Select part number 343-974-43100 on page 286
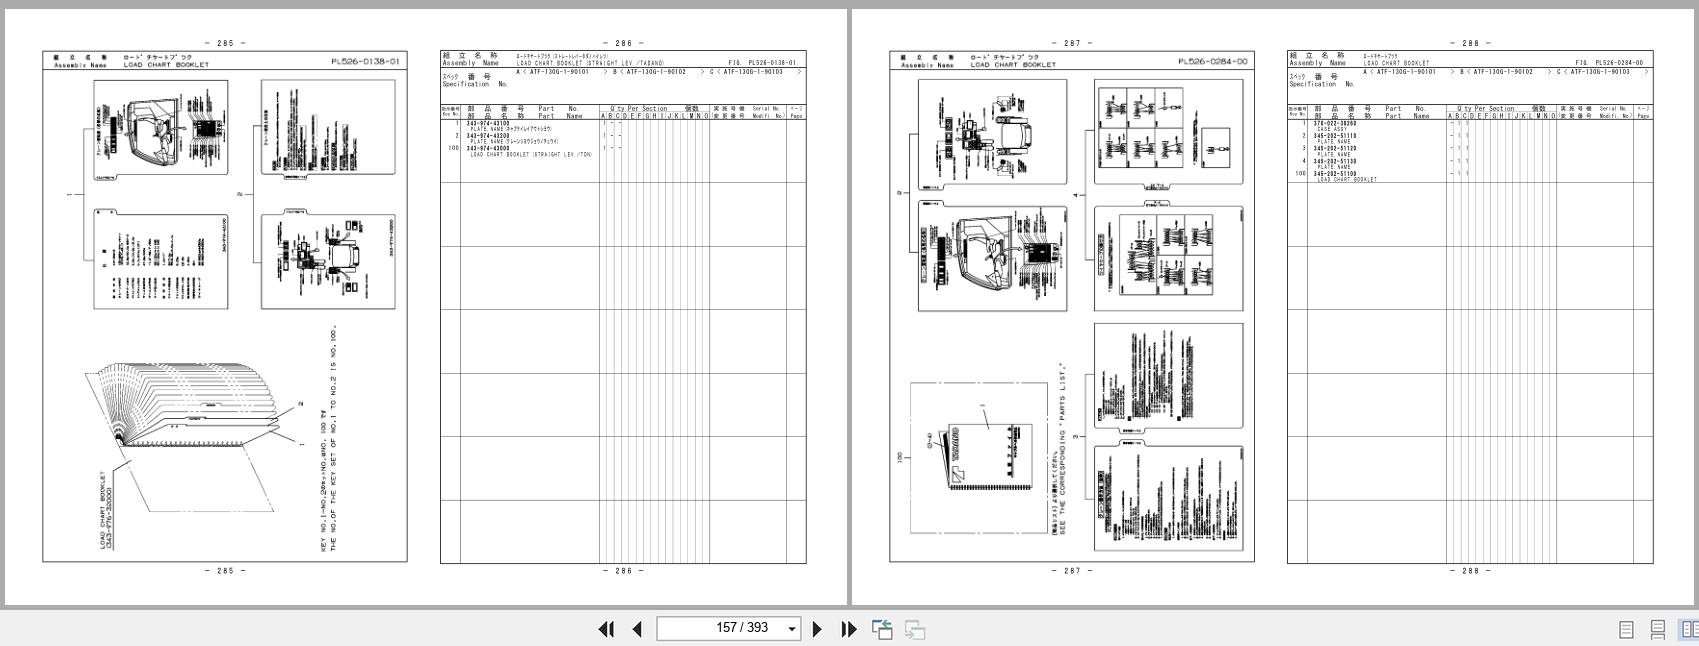The width and height of the screenshot is (1699, 646). (488, 123)
